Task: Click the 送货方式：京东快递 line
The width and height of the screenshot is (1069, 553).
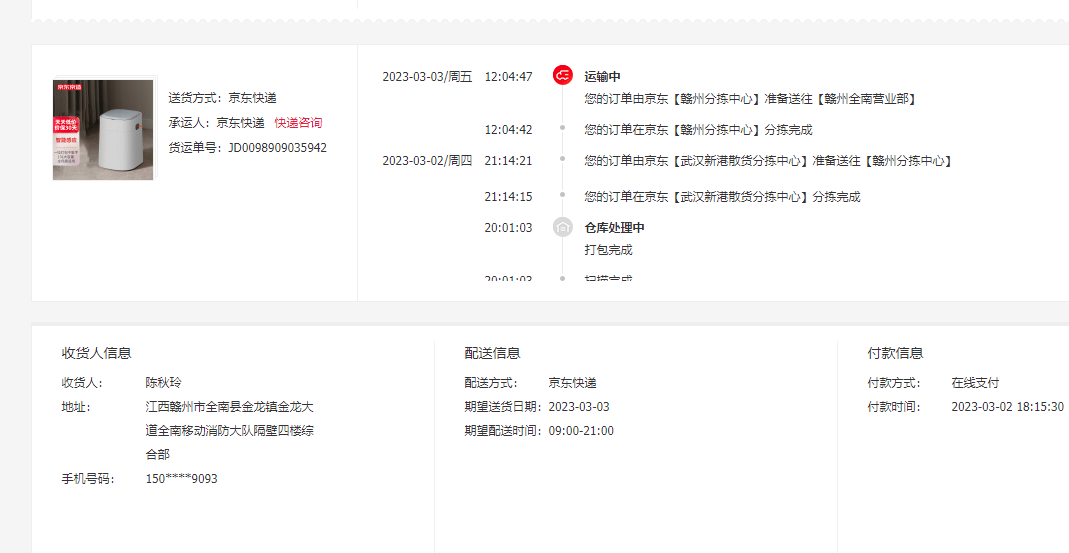Action: pyautogui.click(x=222, y=98)
